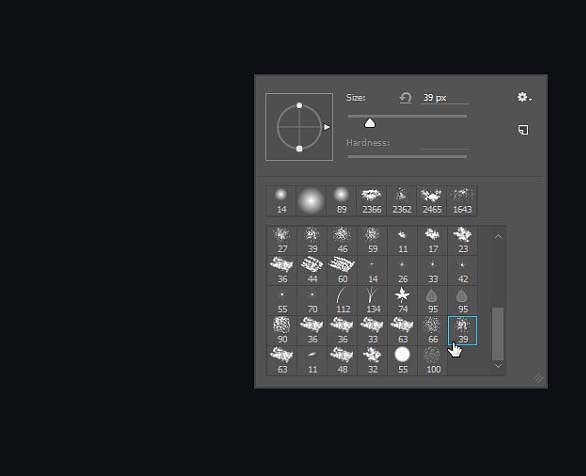The height and width of the screenshot is (476, 586).
Task: Click the Size slider handle
Action: [x=370, y=123]
